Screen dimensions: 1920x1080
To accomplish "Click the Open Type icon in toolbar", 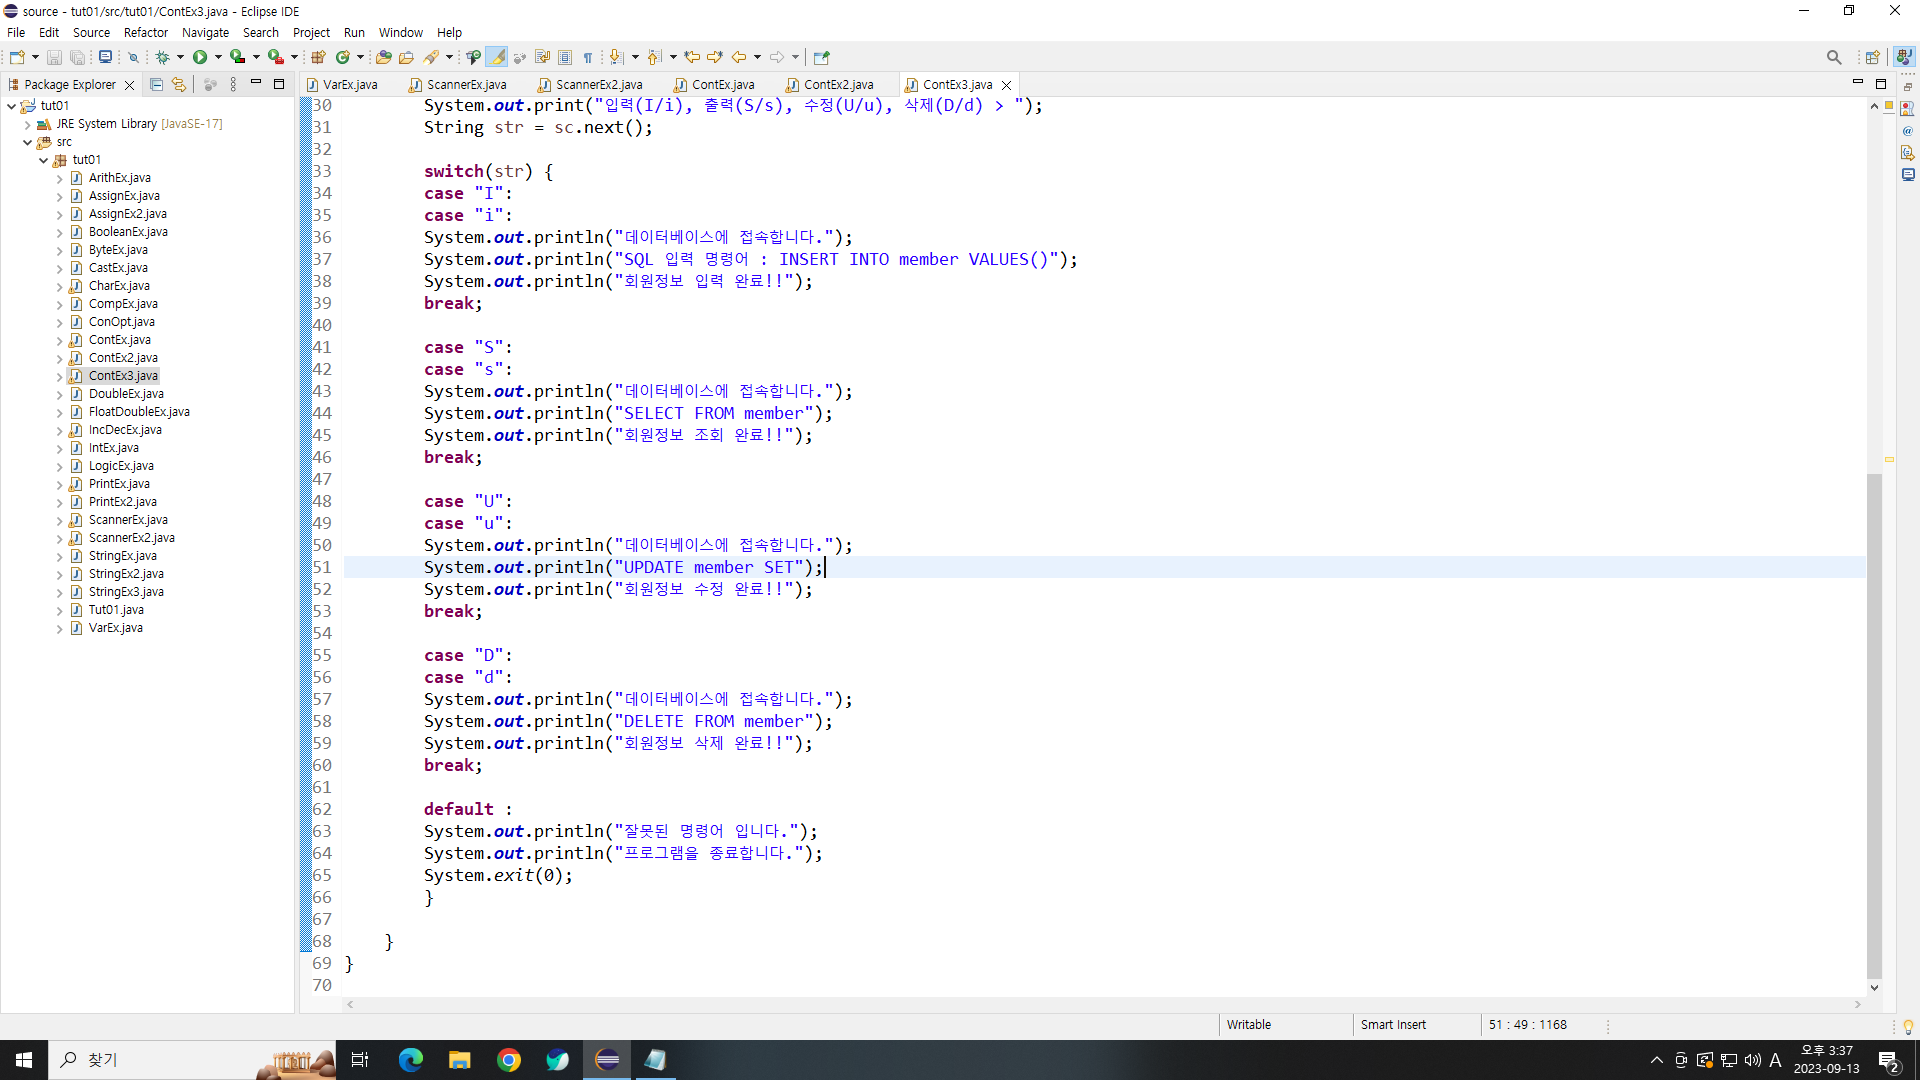I will [x=383, y=57].
